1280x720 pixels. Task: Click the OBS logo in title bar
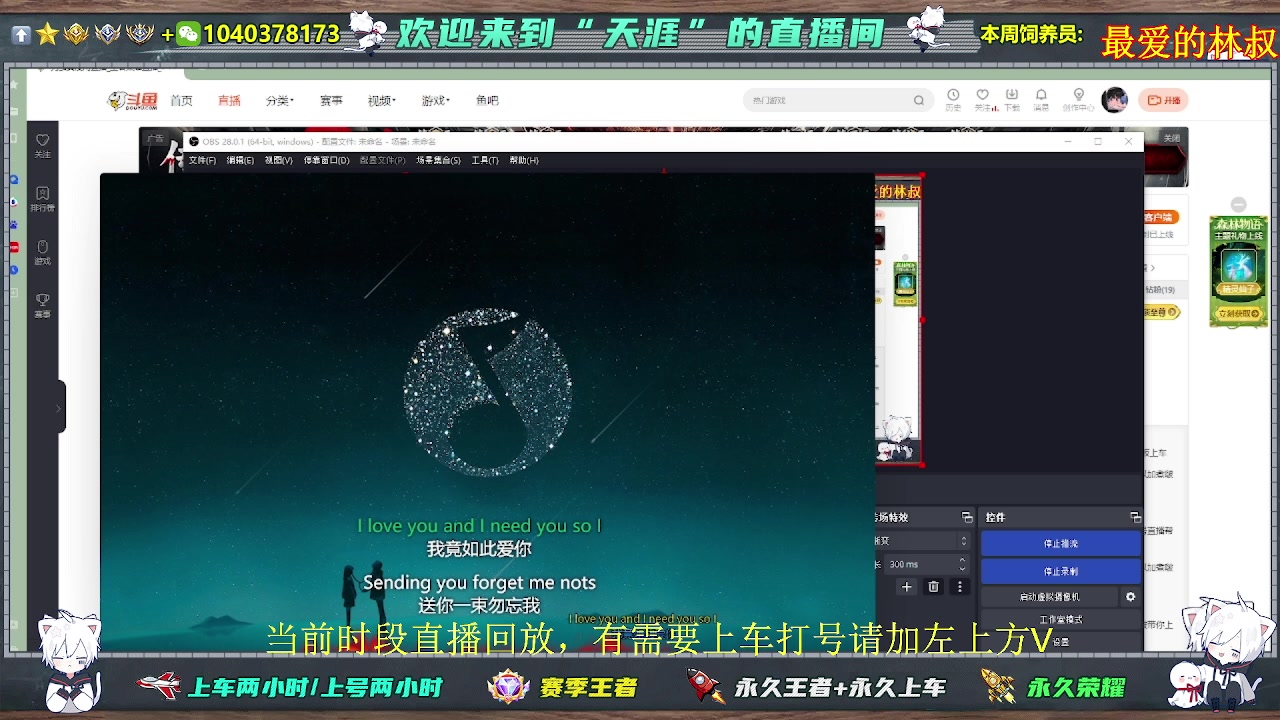pyautogui.click(x=194, y=142)
